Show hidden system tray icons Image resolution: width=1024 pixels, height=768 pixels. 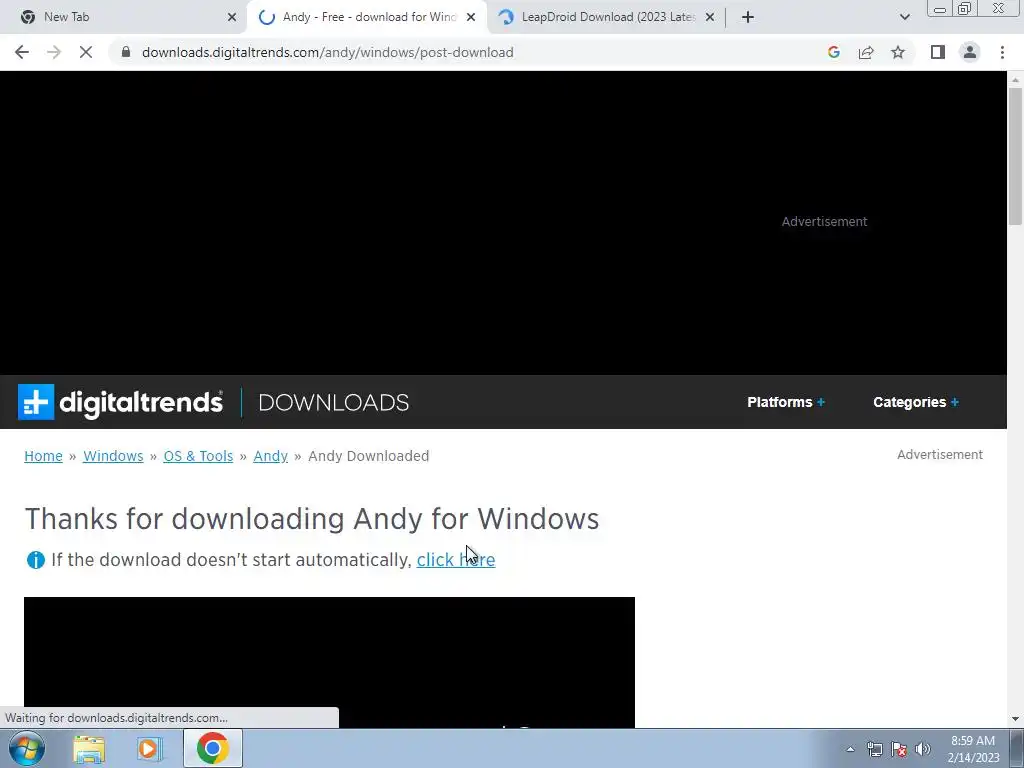pyautogui.click(x=850, y=749)
